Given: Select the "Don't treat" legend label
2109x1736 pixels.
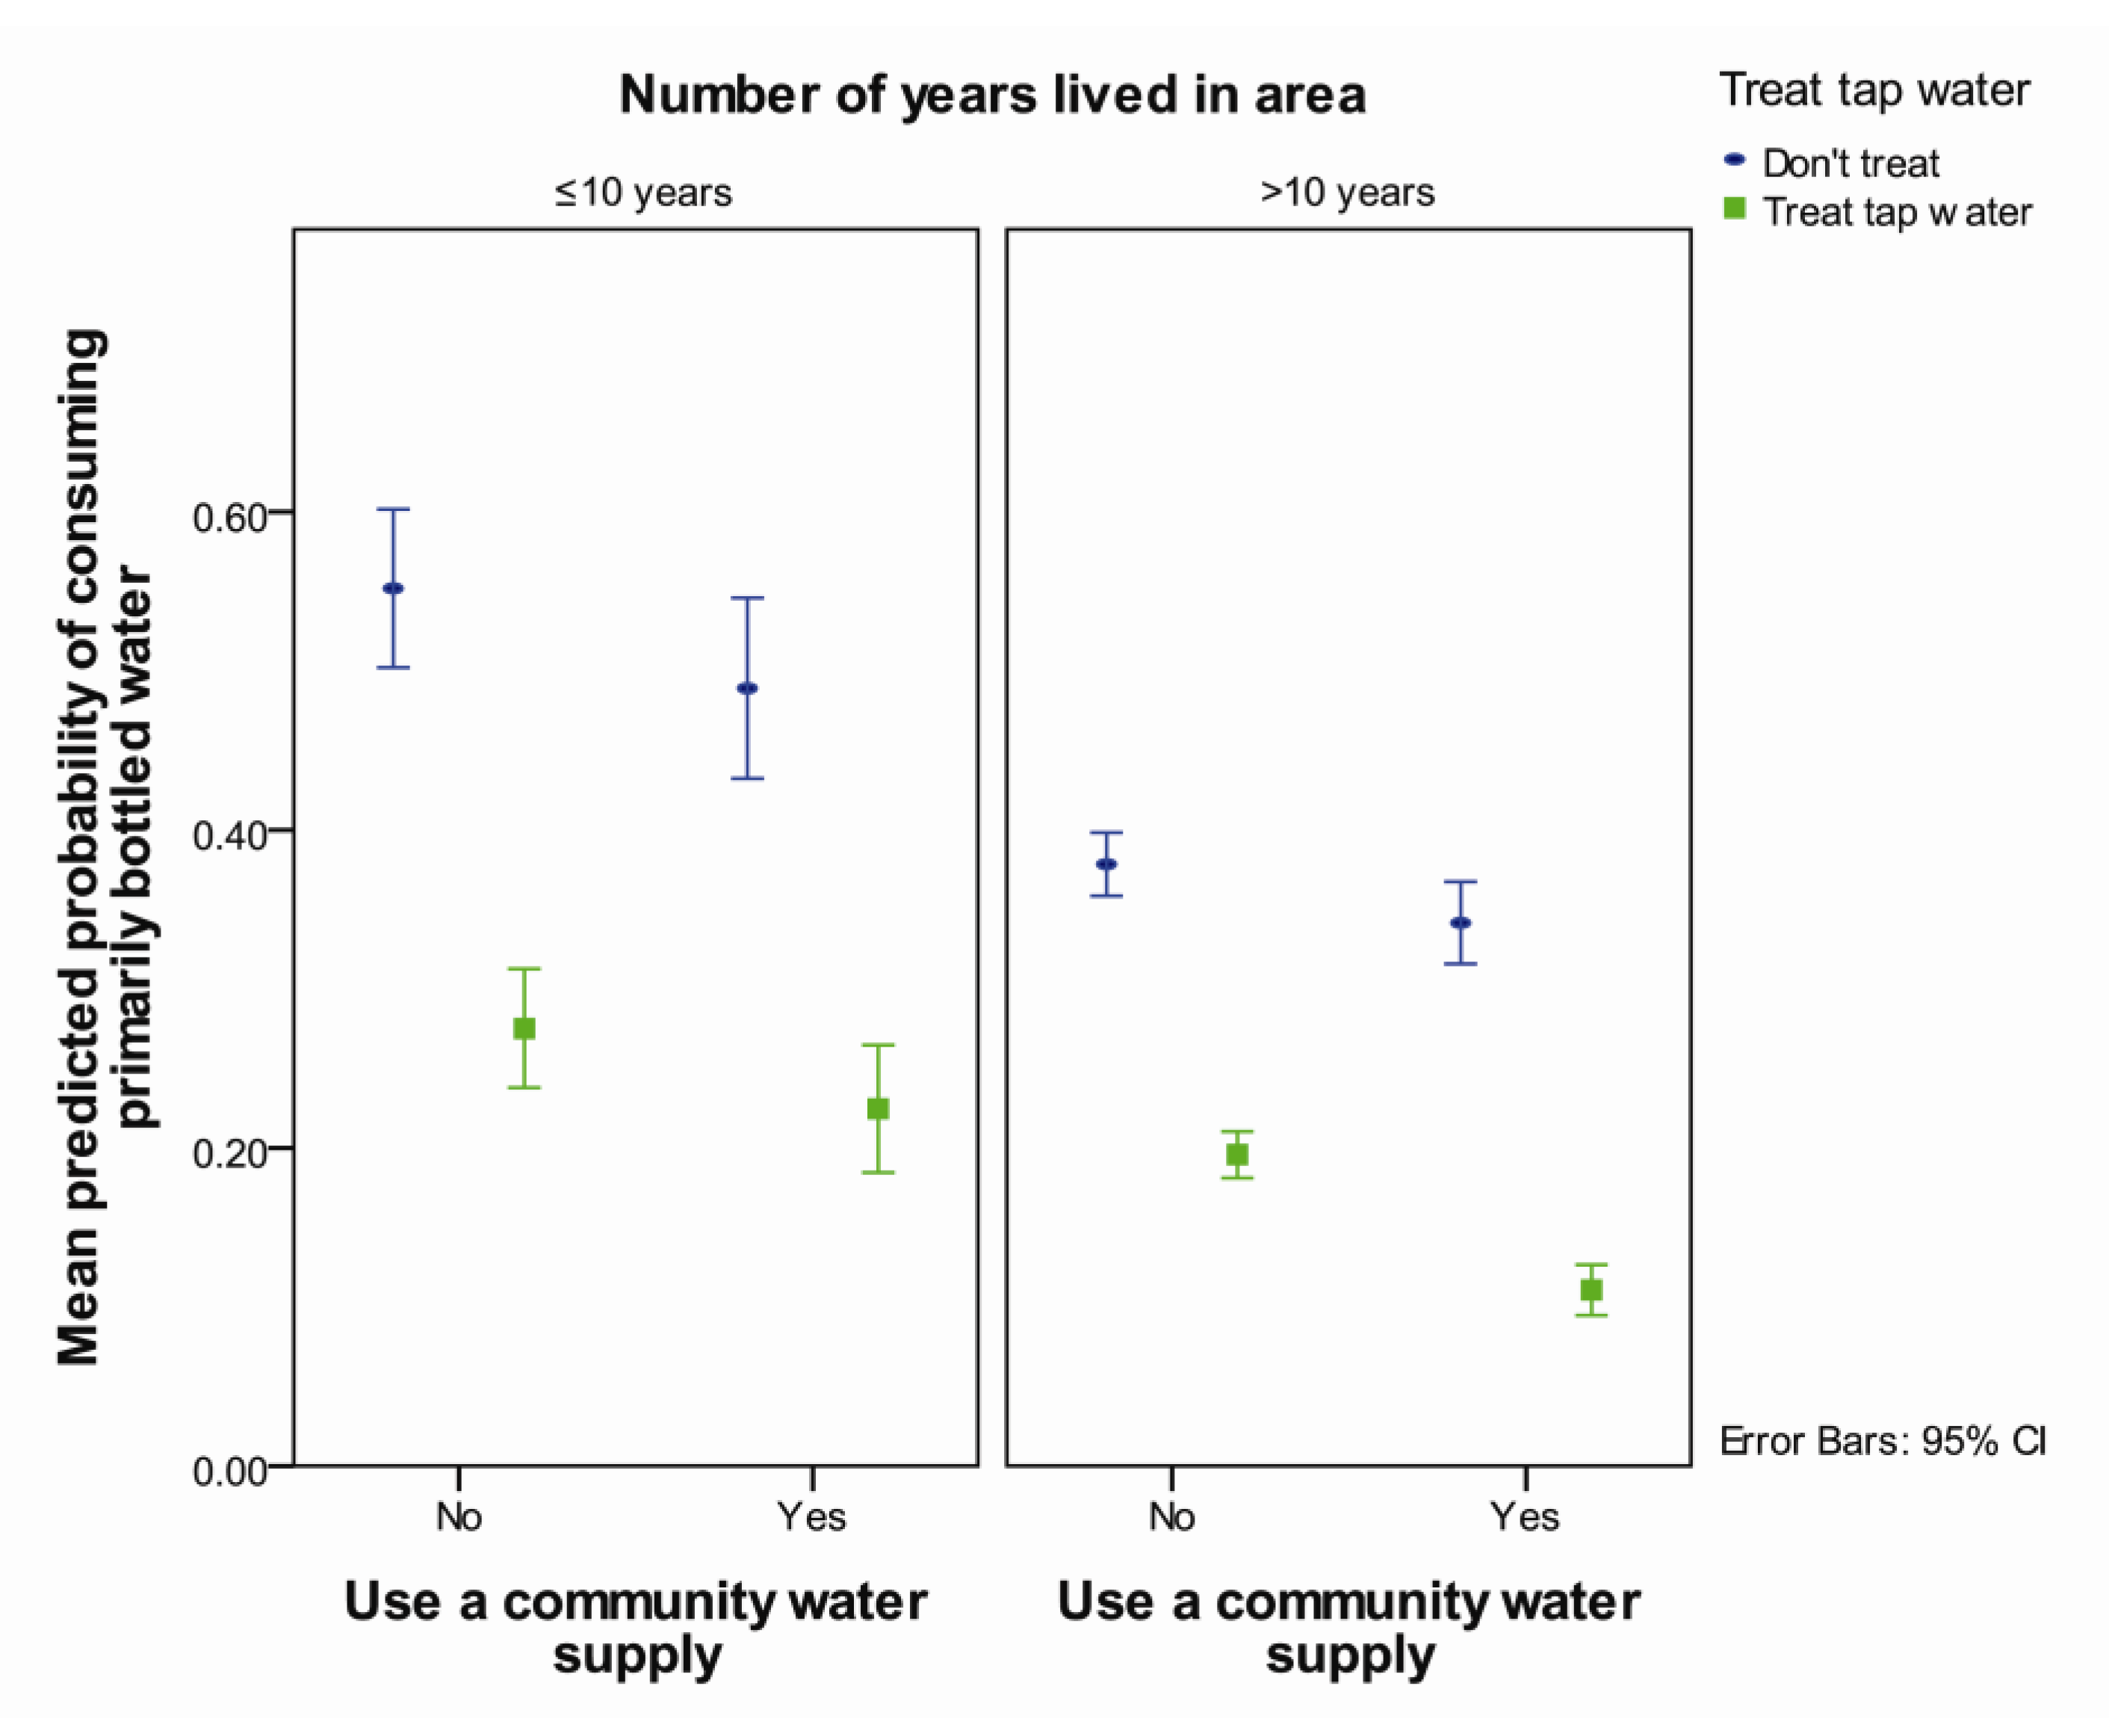Looking at the screenshot, I should [1850, 163].
